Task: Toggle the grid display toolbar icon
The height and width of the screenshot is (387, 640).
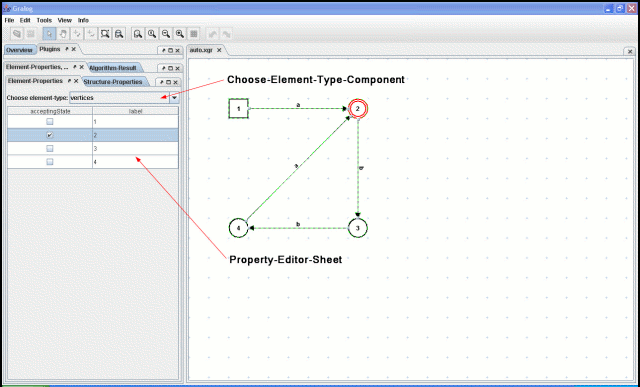Action: tap(194, 34)
